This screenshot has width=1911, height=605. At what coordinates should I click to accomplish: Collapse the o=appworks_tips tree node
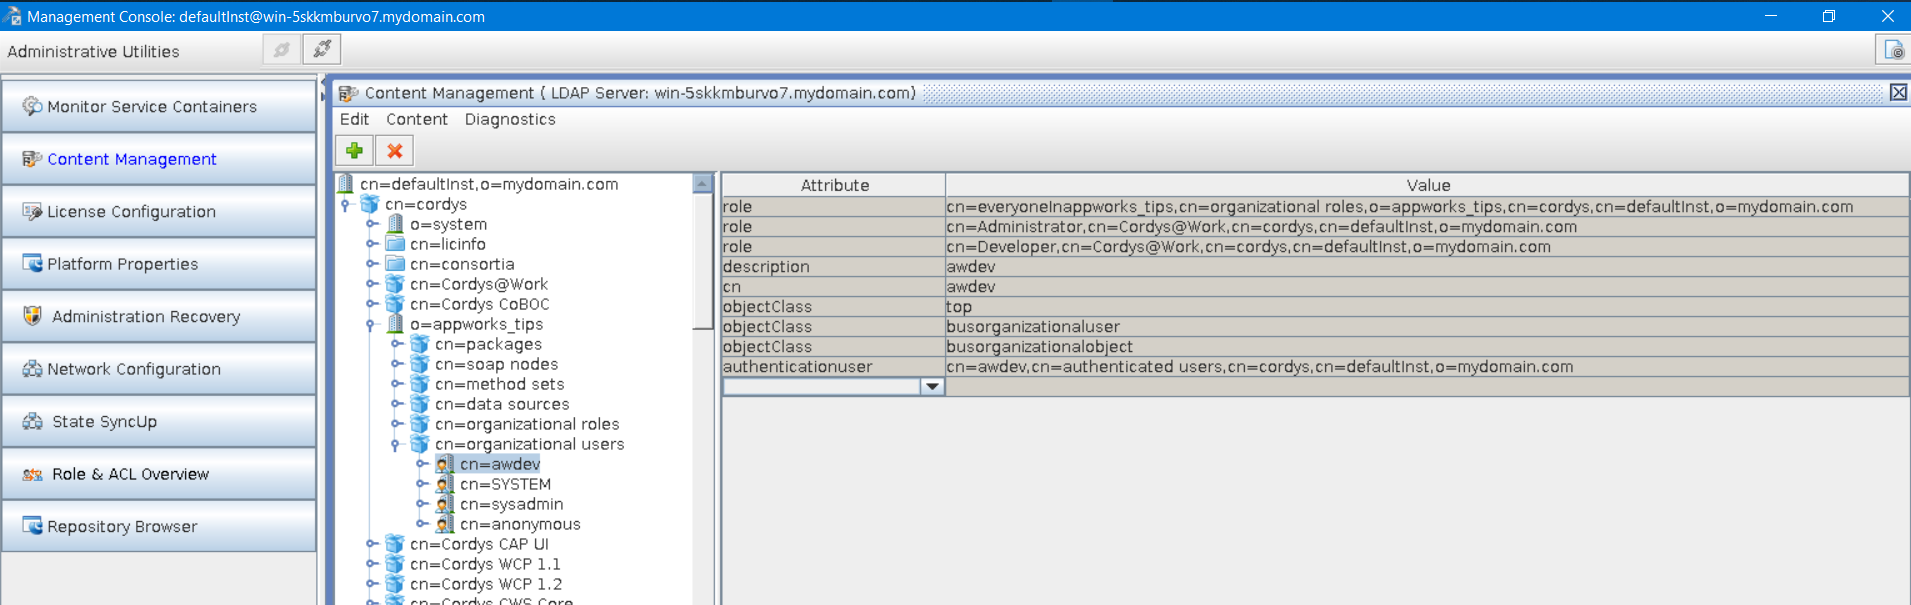click(x=371, y=324)
